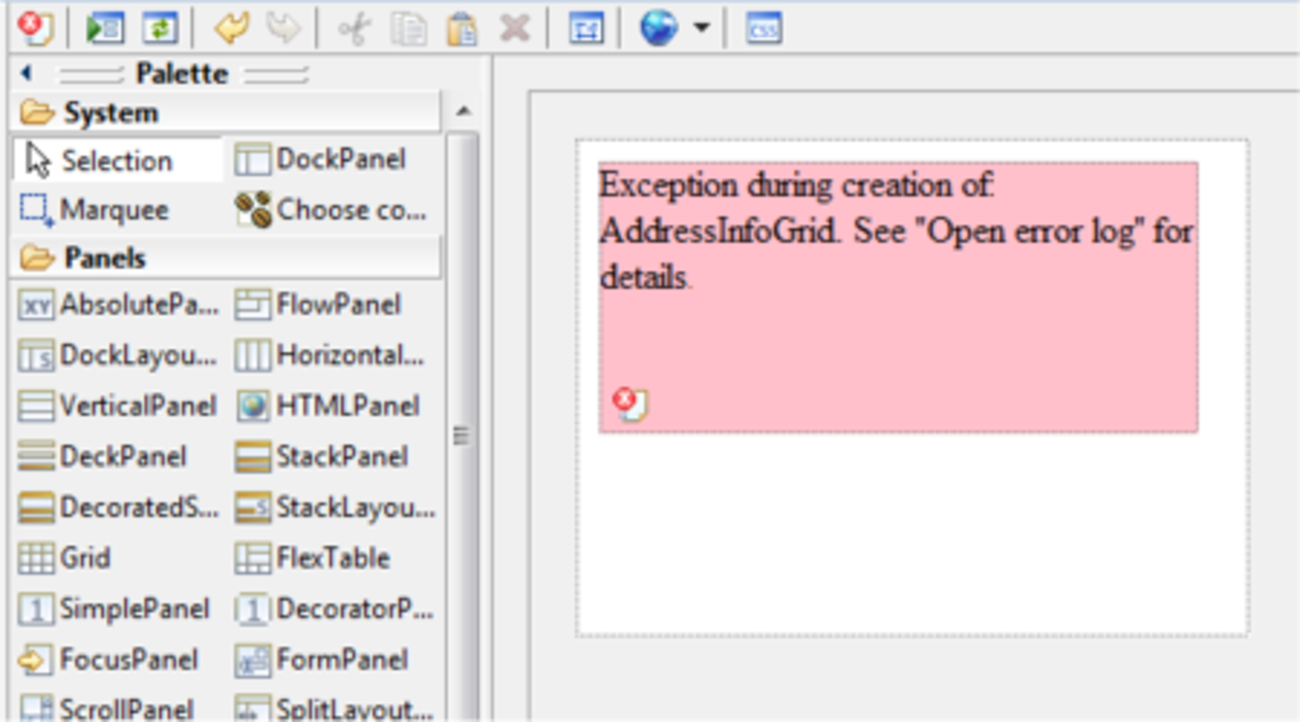Pick DecoratorPanel from the palette
Screen dimensions: 1300x722
[x=334, y=609]
